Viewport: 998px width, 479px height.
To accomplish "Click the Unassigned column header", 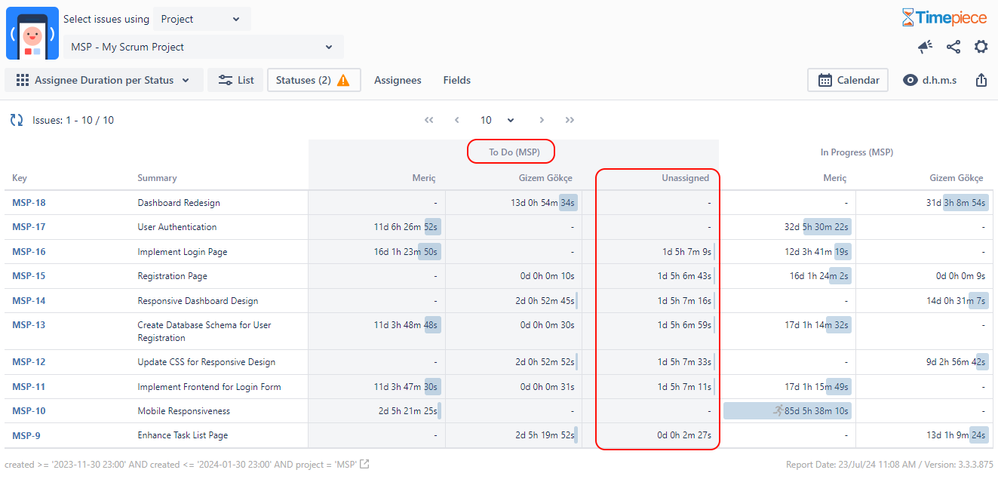I will click(685, 178).
